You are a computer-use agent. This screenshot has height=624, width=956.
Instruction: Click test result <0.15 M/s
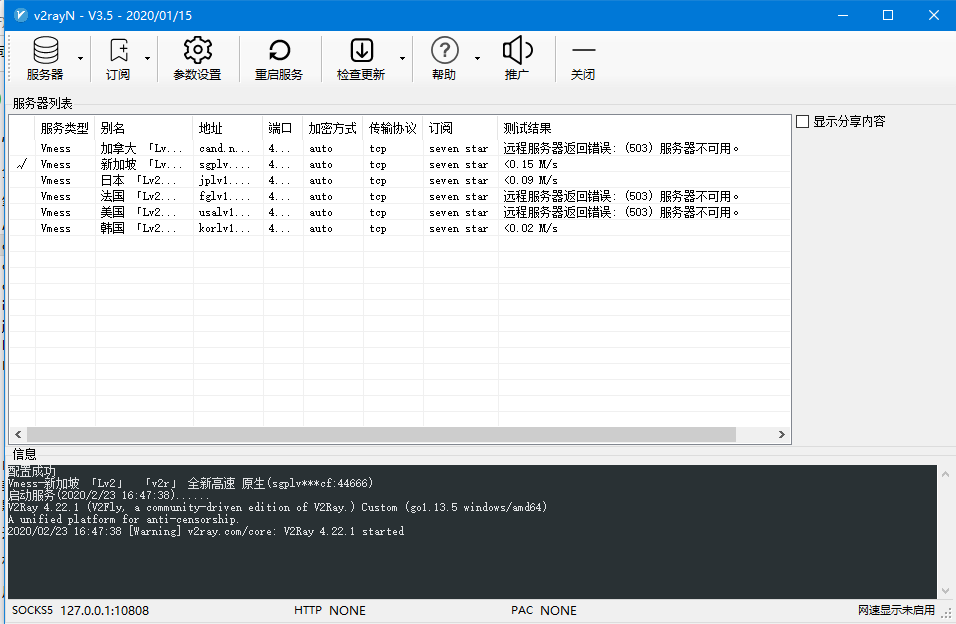[530, 165]
